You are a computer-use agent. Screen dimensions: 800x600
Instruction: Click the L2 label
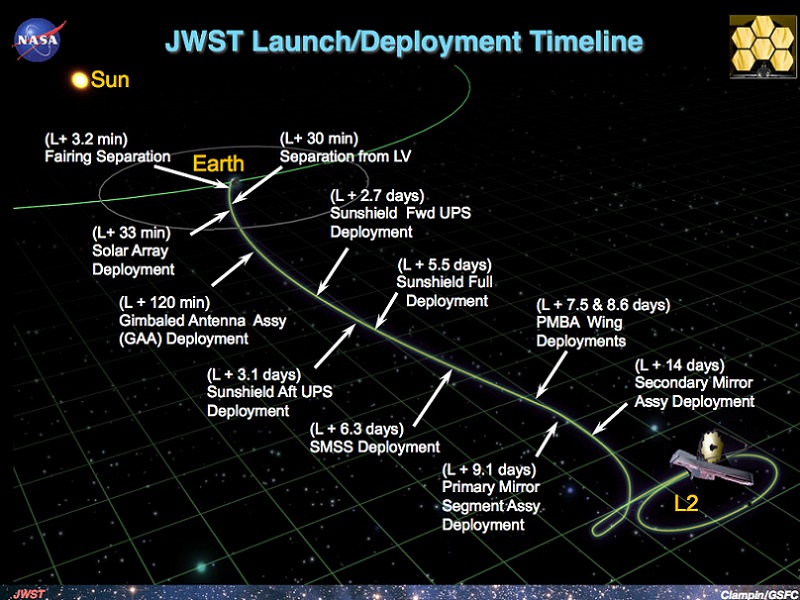(x=685, y=503)
